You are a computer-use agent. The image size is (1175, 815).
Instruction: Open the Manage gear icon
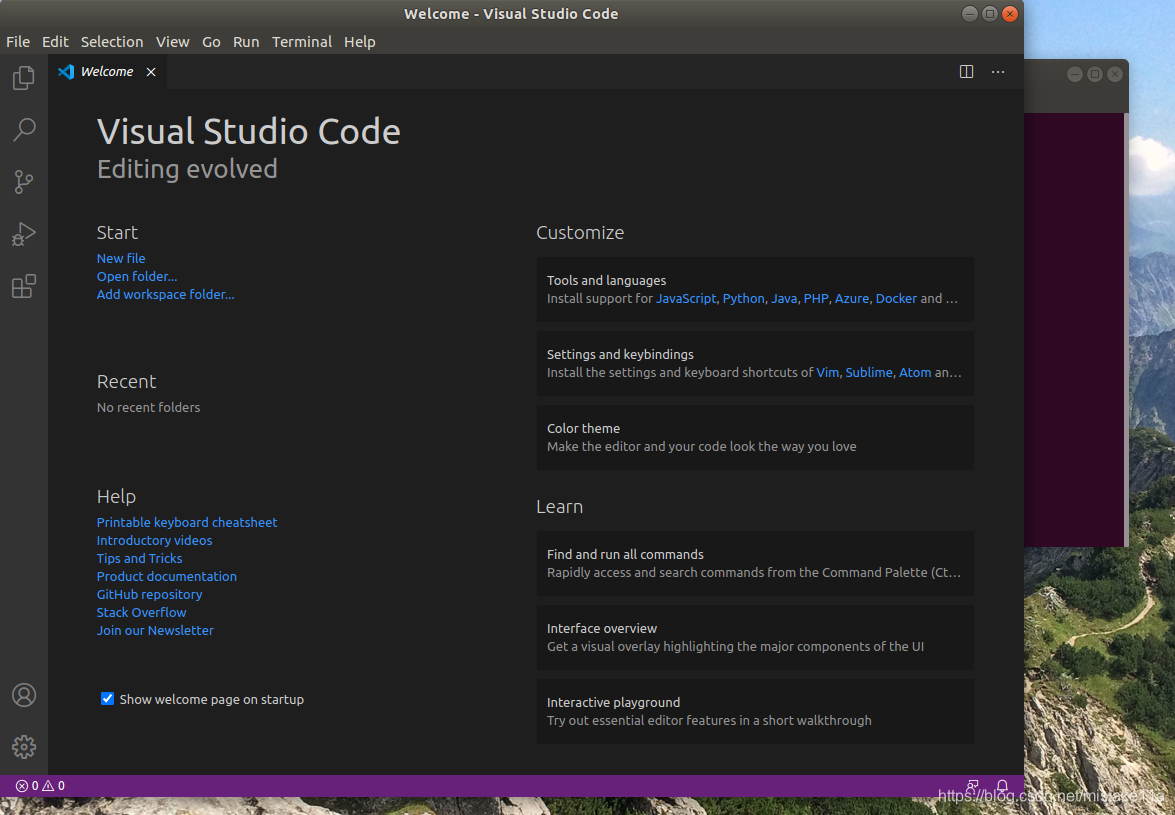coord(24,747)
